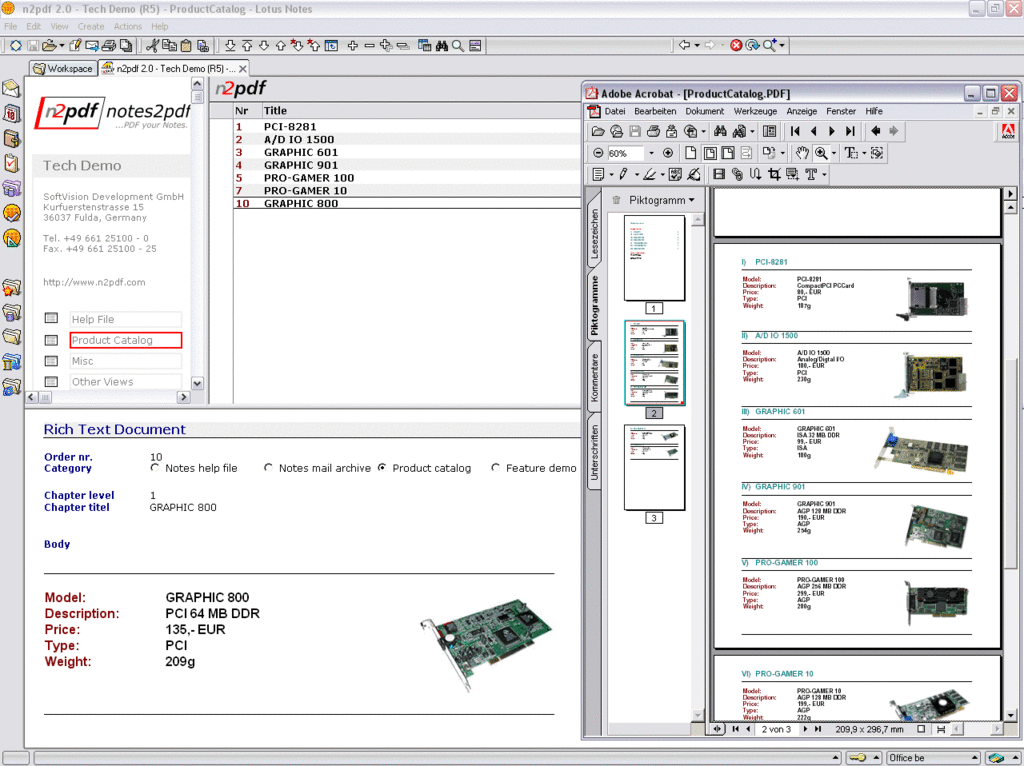
Task: Open dropdown beside Acrobat text select tool
Action: tap(864, 153)
